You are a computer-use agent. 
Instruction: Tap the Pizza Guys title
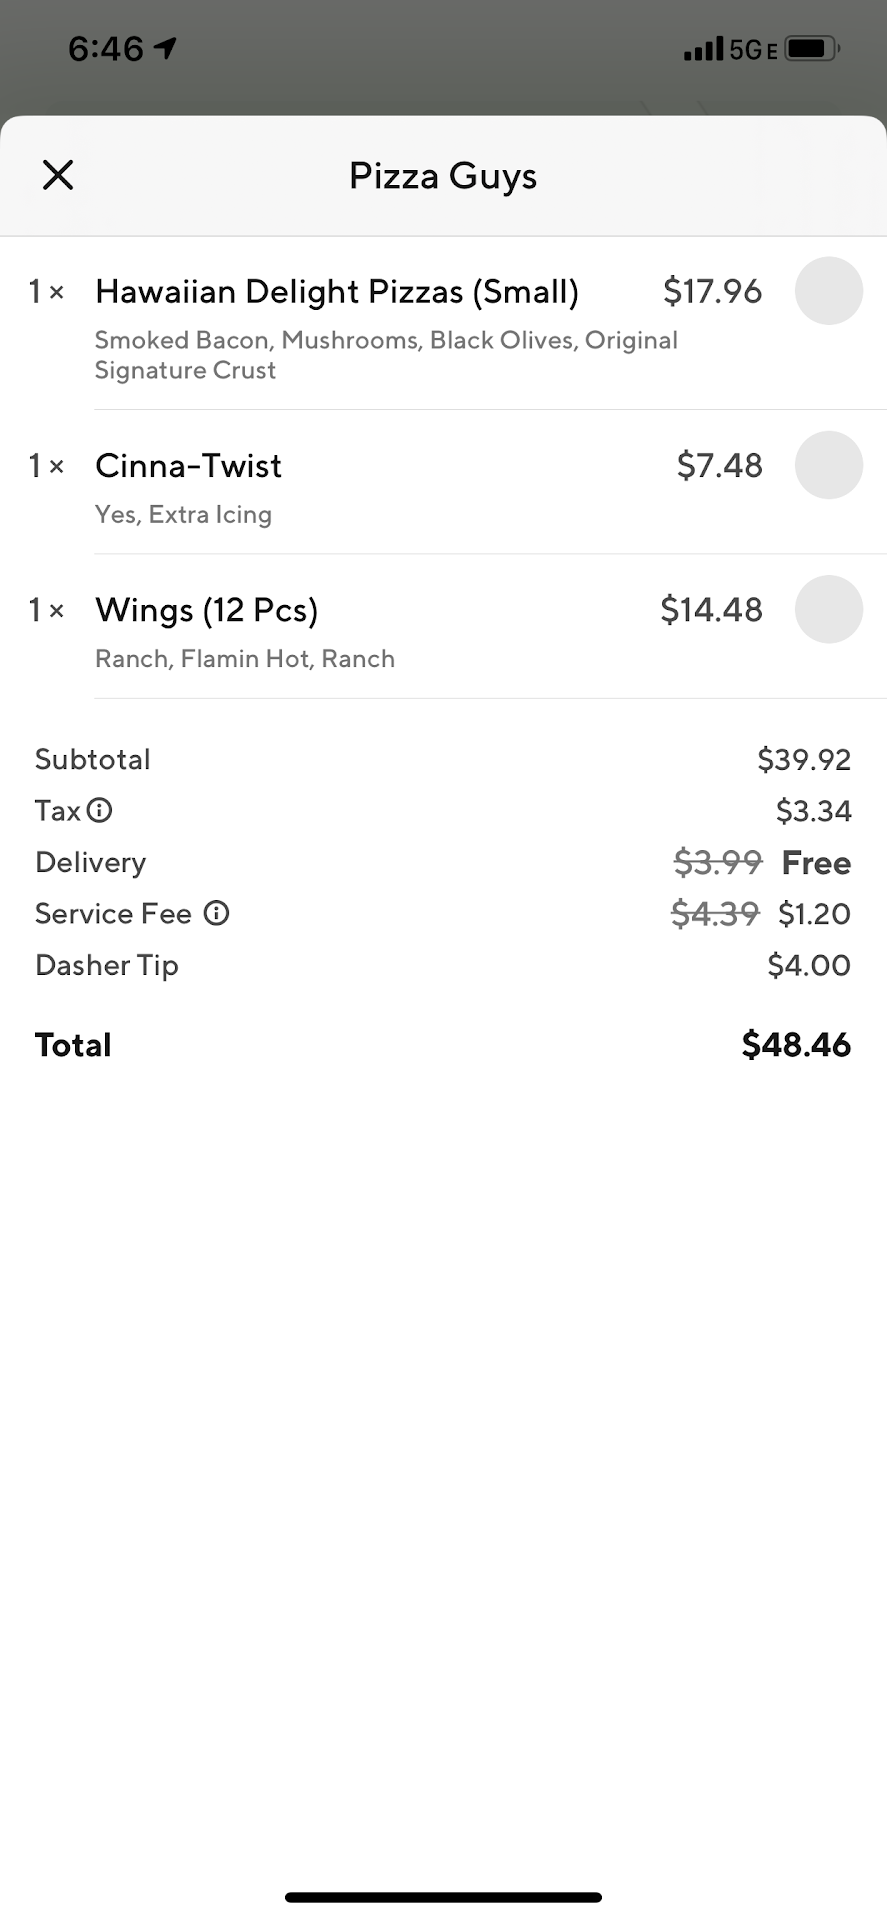tap(443, 176)
